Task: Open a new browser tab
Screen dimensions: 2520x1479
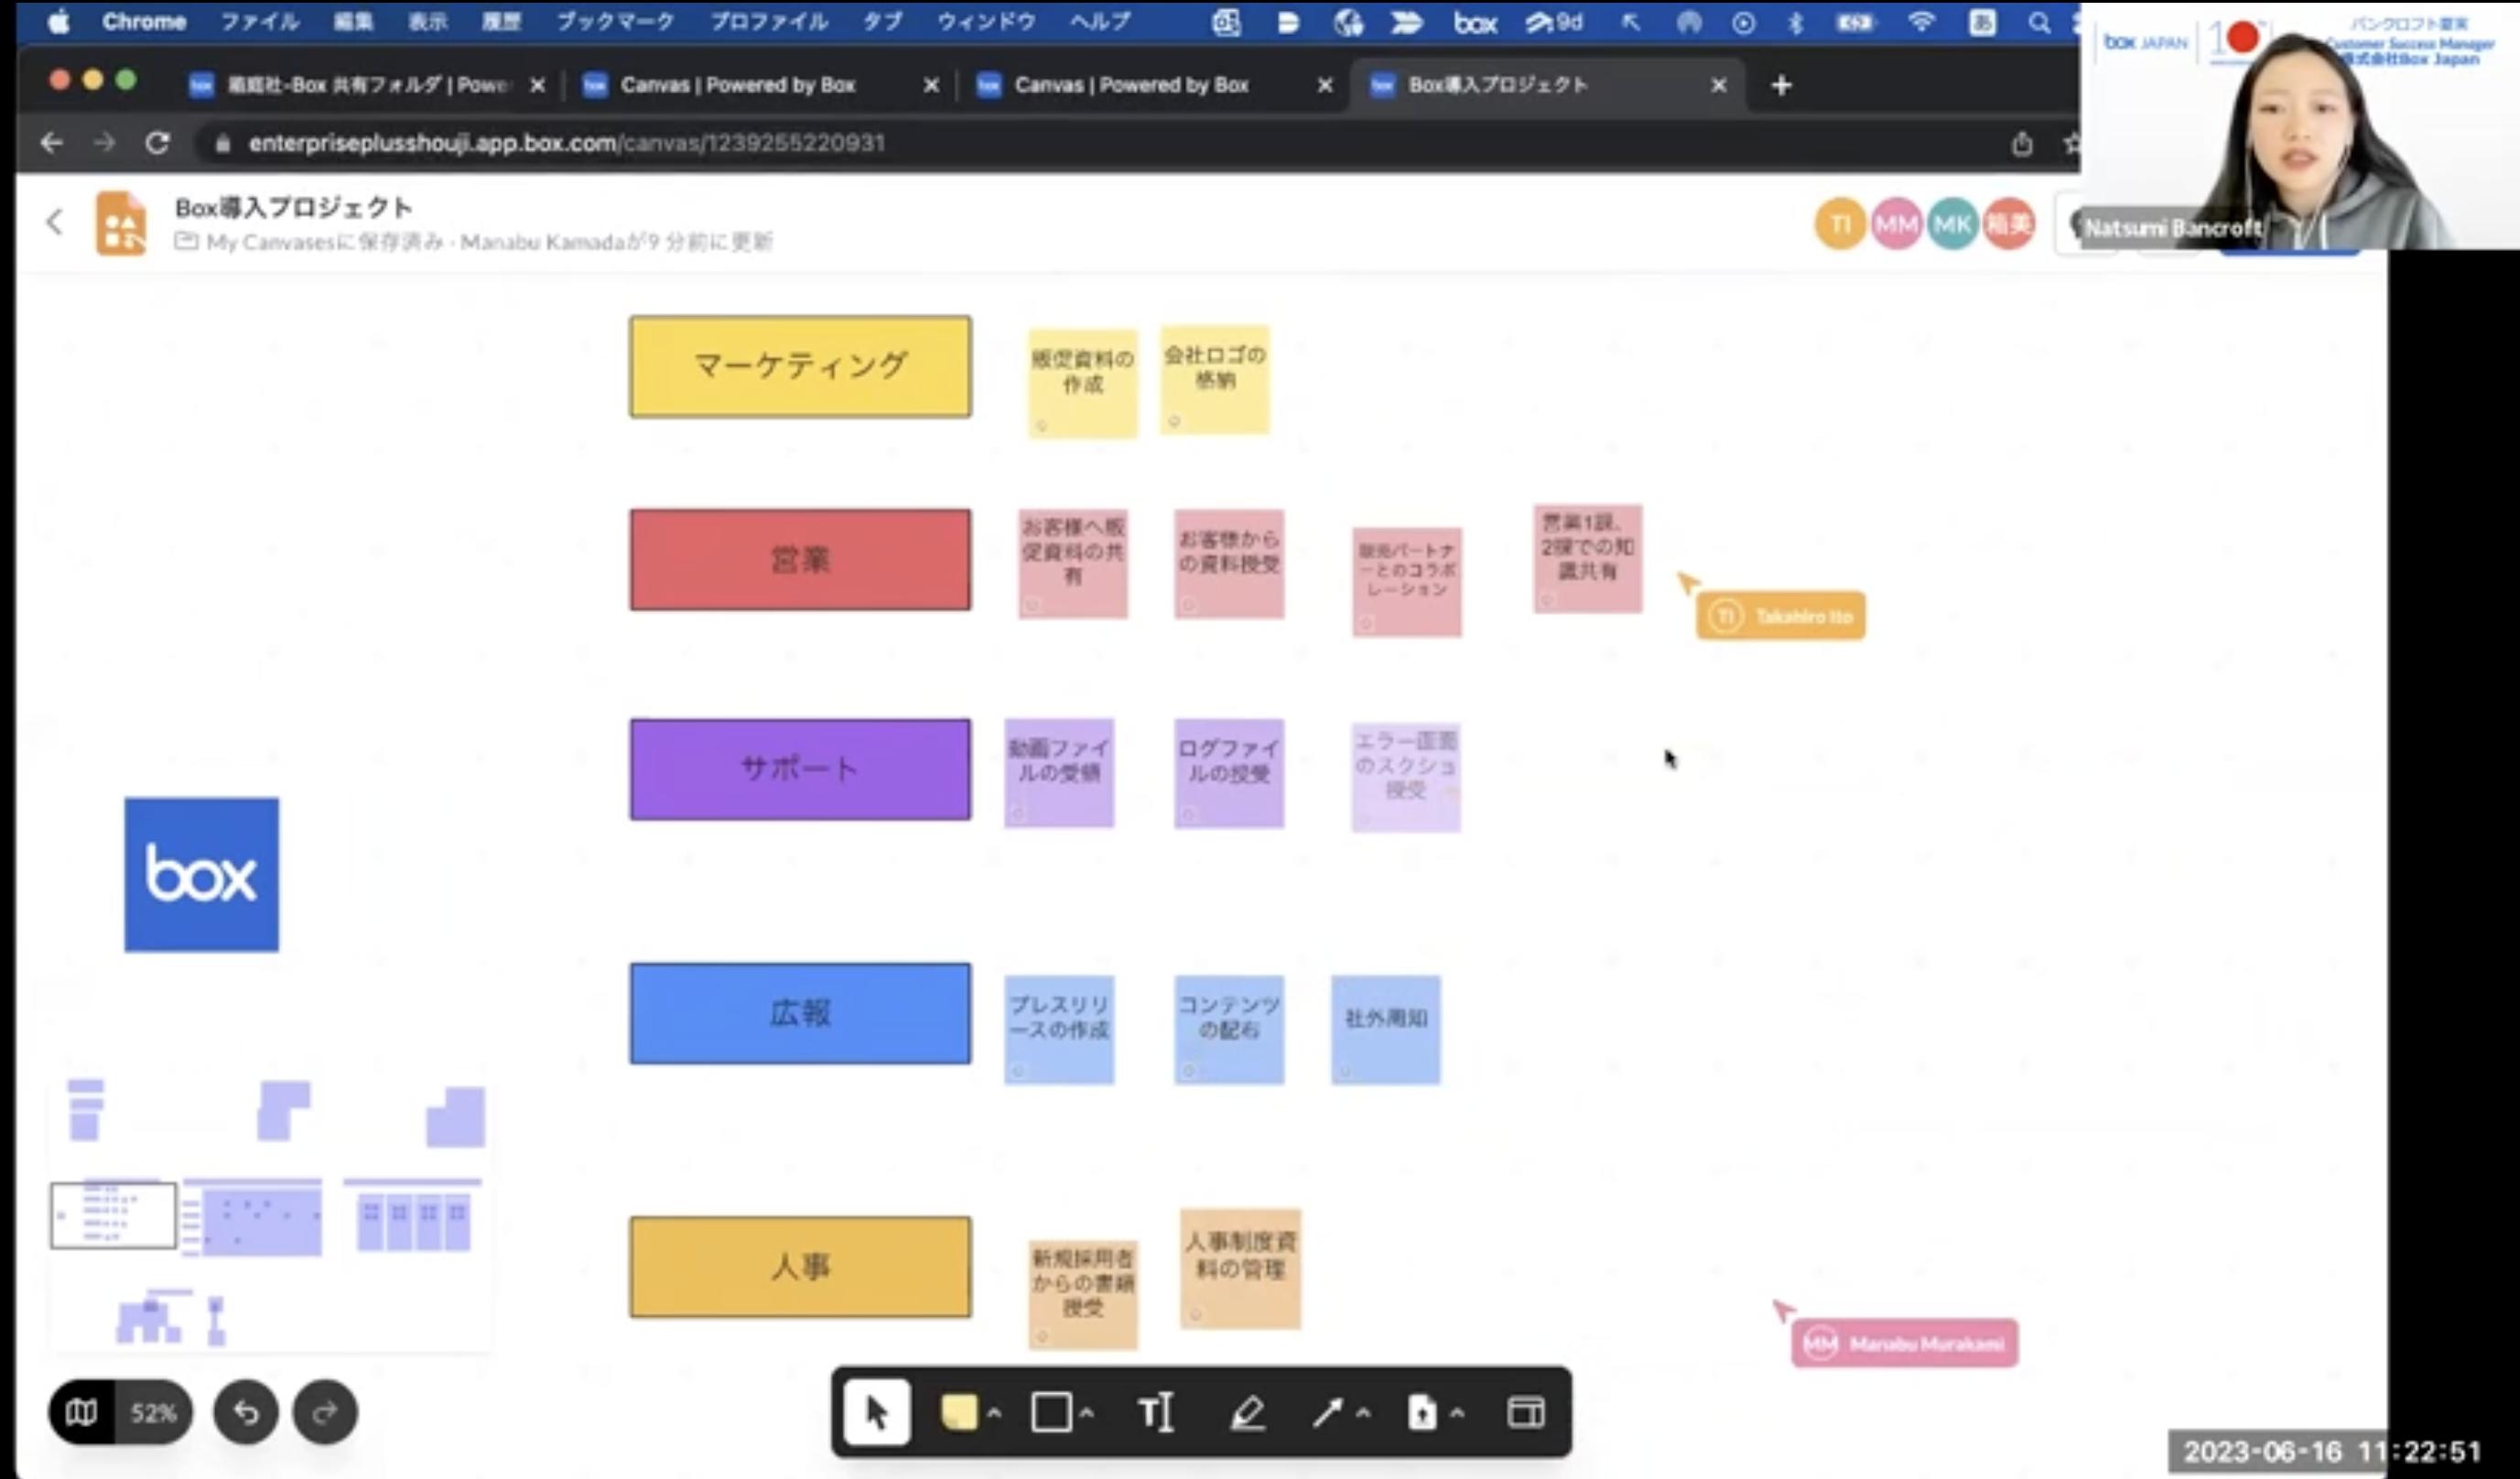Action: pyautogui.click(x=1780, y=85)
